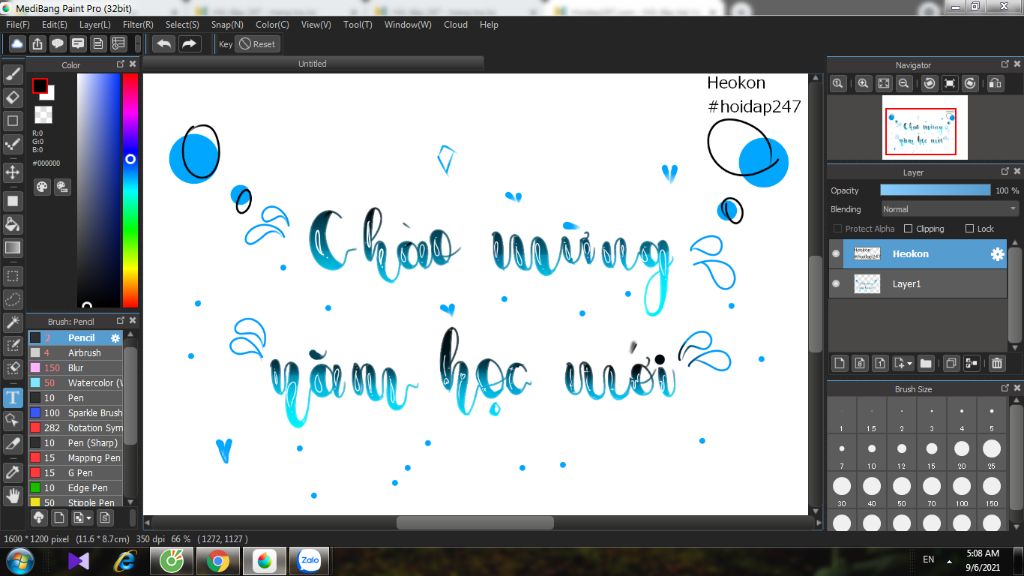The image size is (1024, 576).
Task: Select the Eraser tool
Action: pyautogui.click(x=12, y=97)
